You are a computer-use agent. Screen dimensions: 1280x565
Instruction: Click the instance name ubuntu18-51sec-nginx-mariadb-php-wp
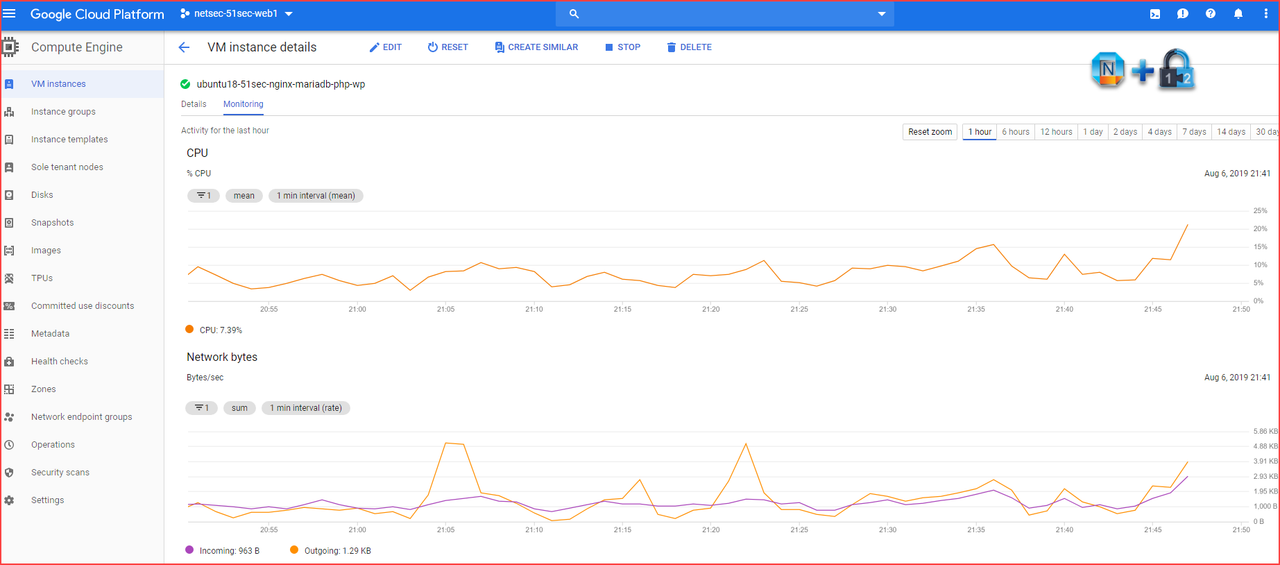click(x=281, y=84)
